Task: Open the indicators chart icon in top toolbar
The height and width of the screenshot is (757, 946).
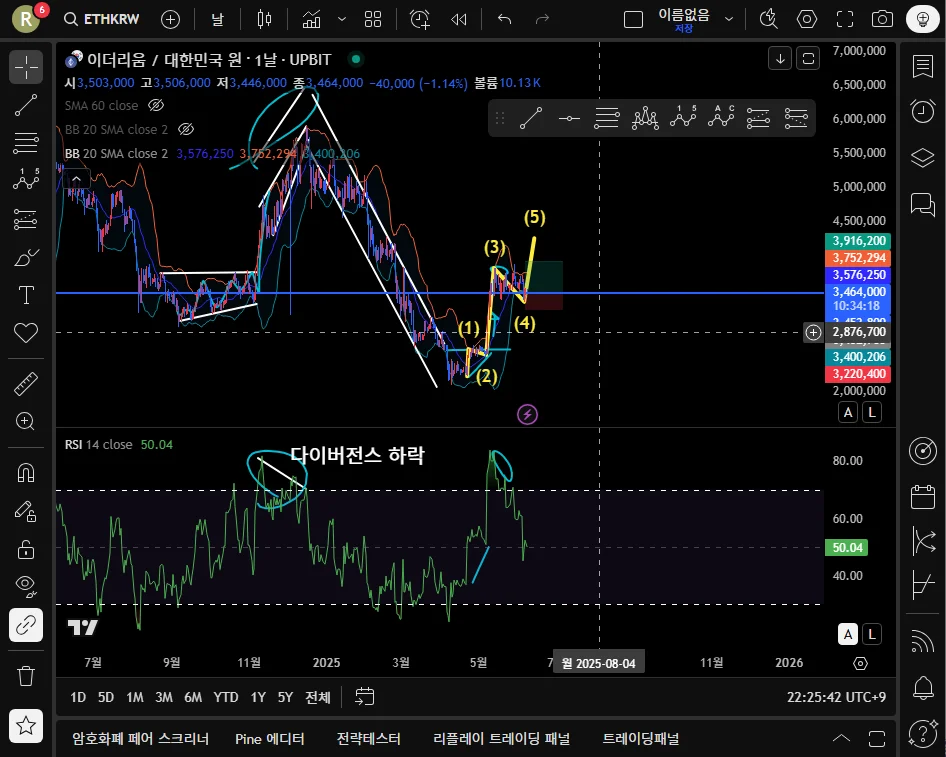Action: pos(312,19)
